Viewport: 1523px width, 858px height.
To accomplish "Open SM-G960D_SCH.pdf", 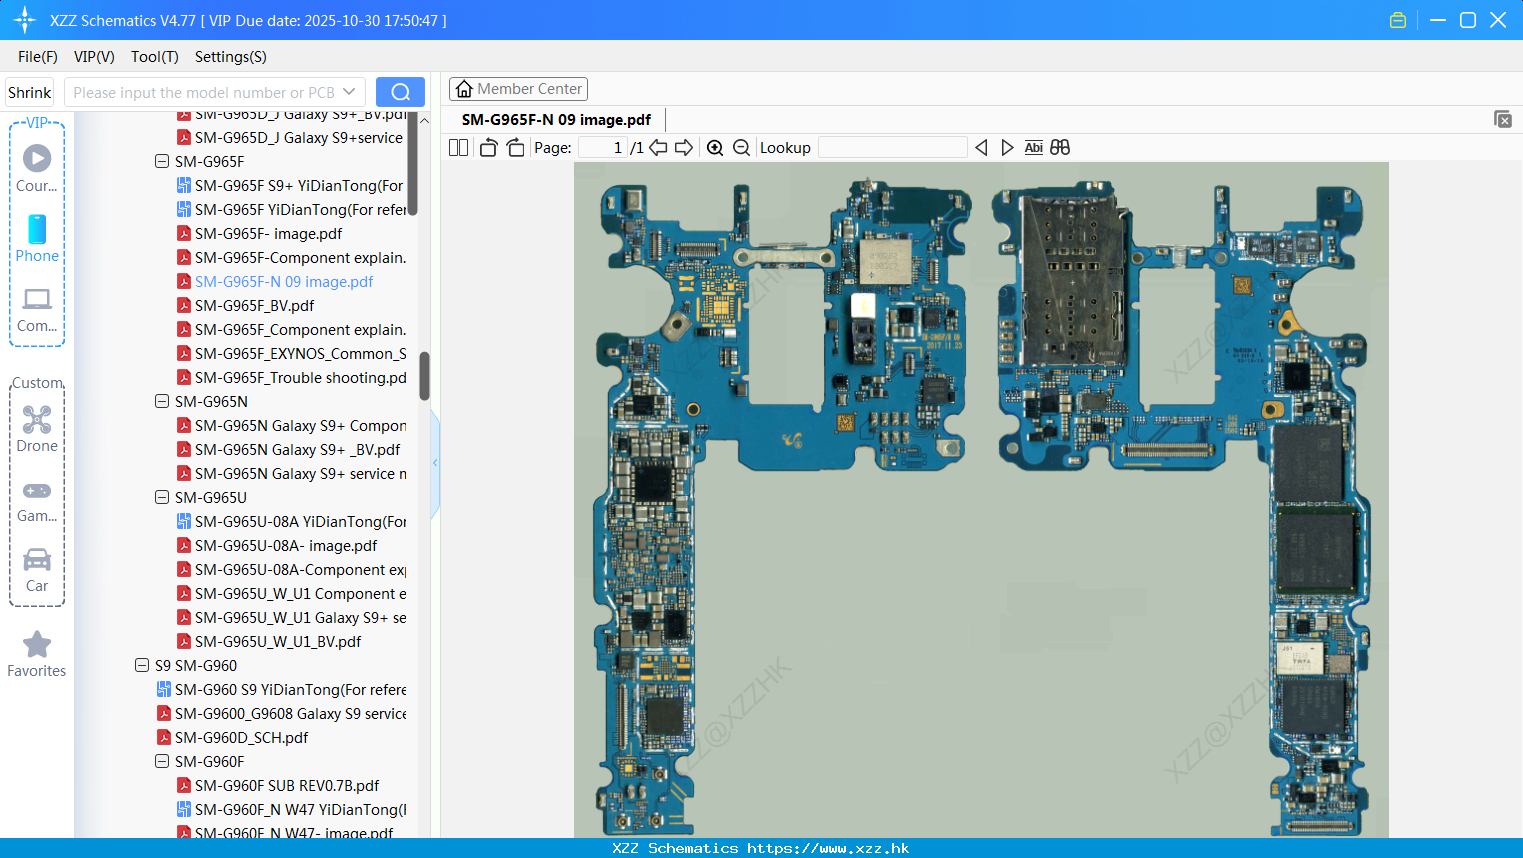I will (x=241, y=737).
